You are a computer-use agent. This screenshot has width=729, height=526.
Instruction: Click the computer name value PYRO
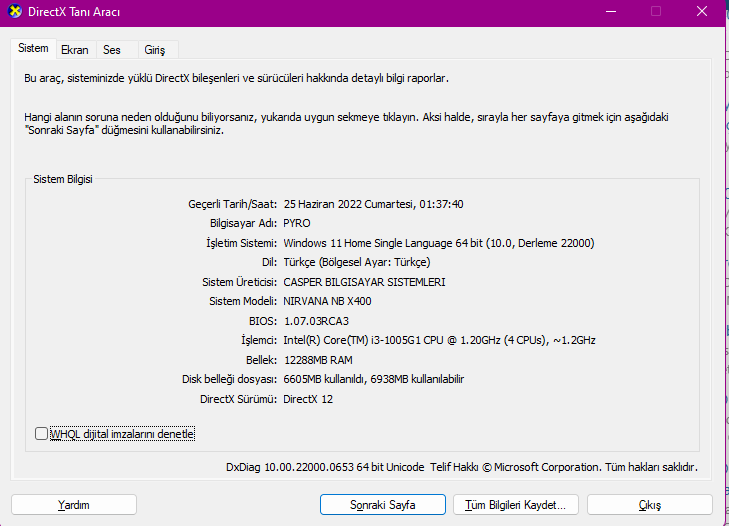[297, 223]
